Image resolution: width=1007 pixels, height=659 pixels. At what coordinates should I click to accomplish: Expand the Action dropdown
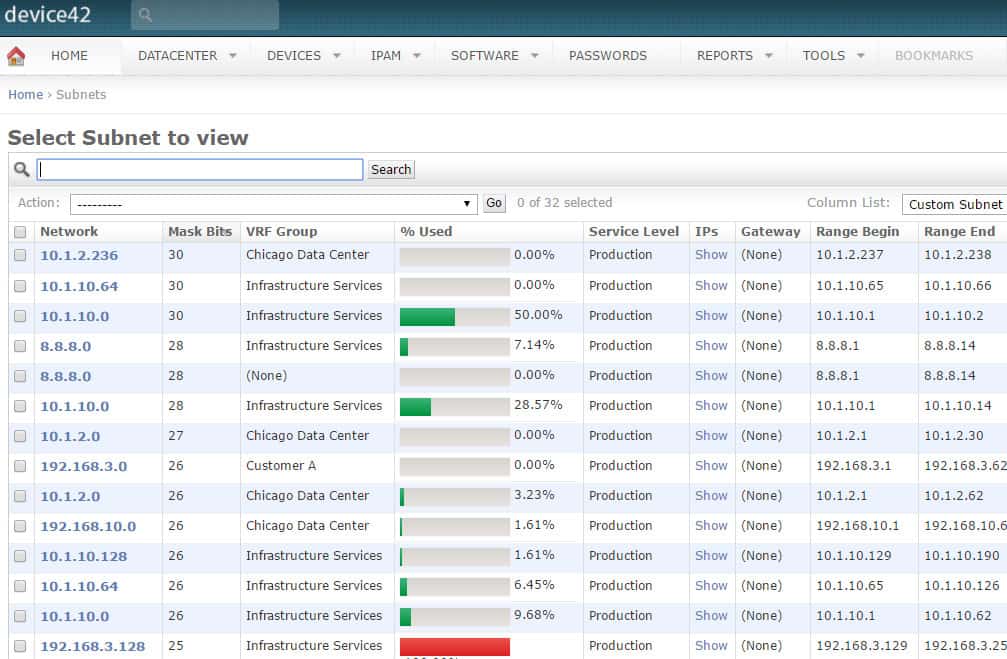(x=274, y=204)
